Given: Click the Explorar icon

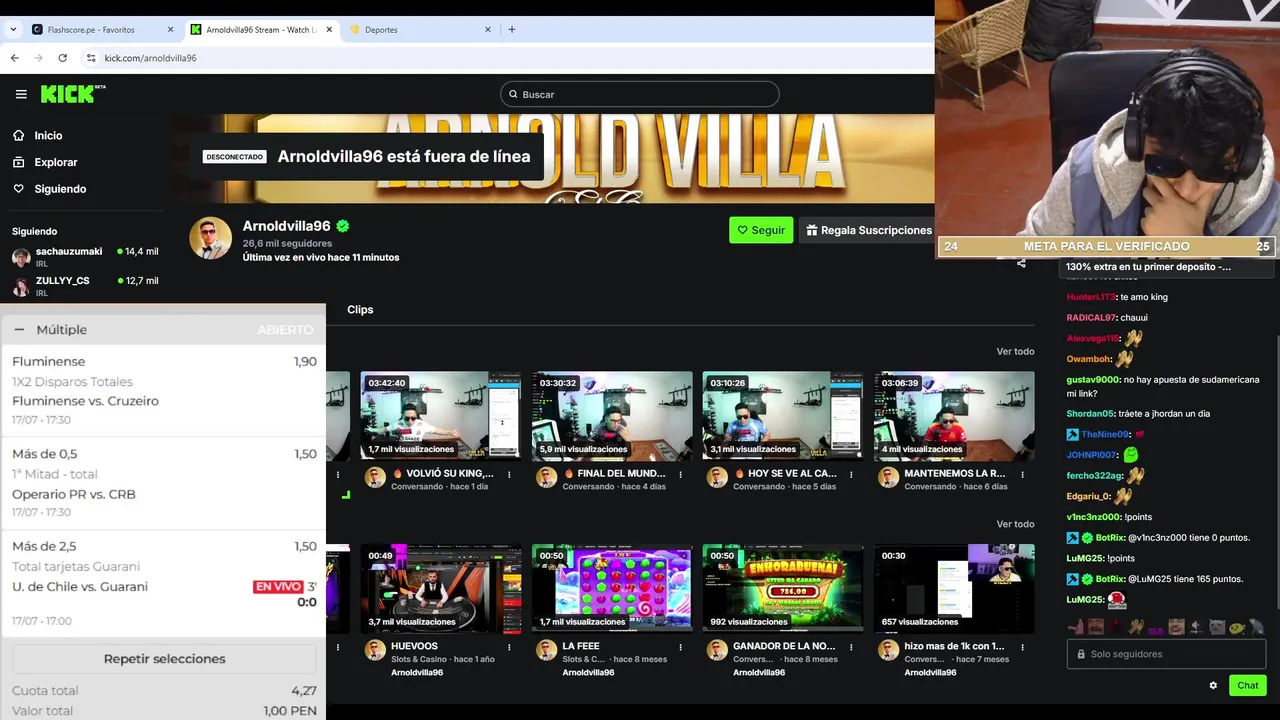Looking at the screenshot, I should [x=19, y=162].
